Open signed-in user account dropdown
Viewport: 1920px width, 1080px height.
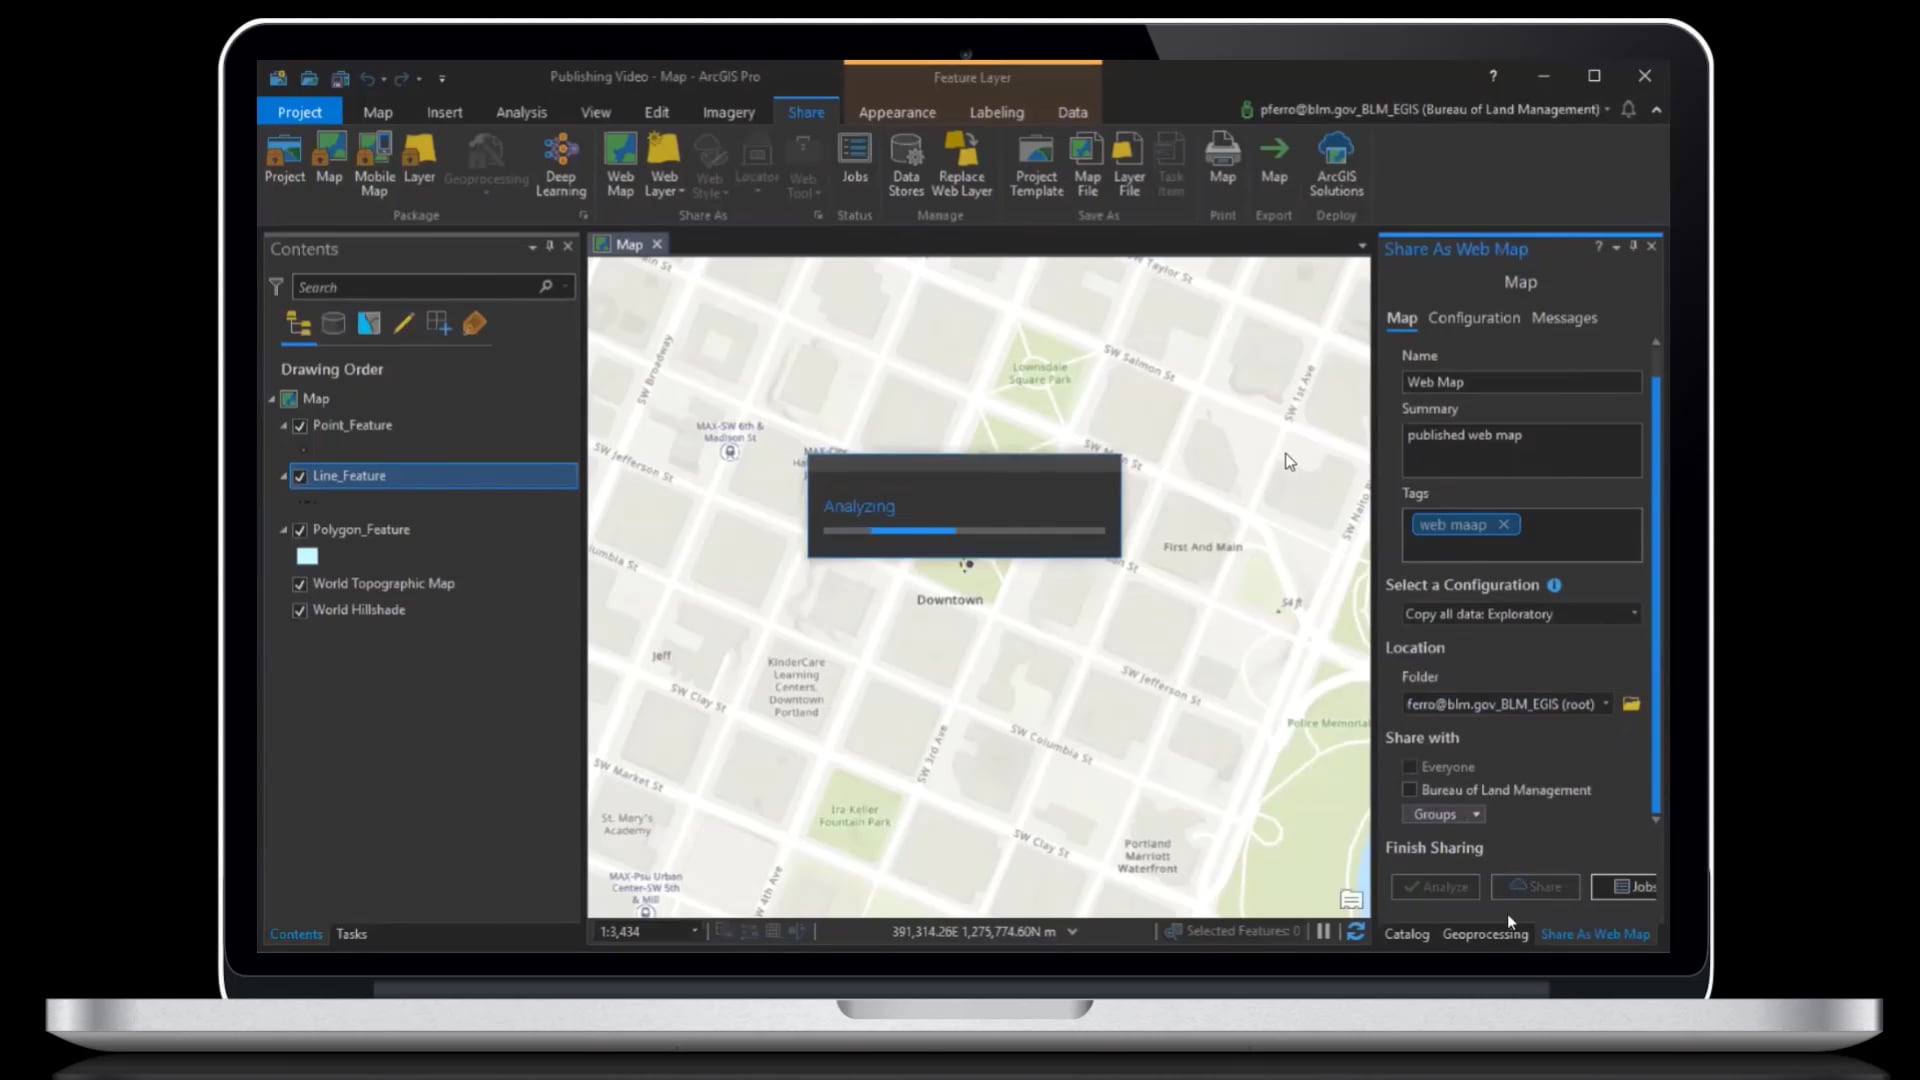coord(1606,109)
